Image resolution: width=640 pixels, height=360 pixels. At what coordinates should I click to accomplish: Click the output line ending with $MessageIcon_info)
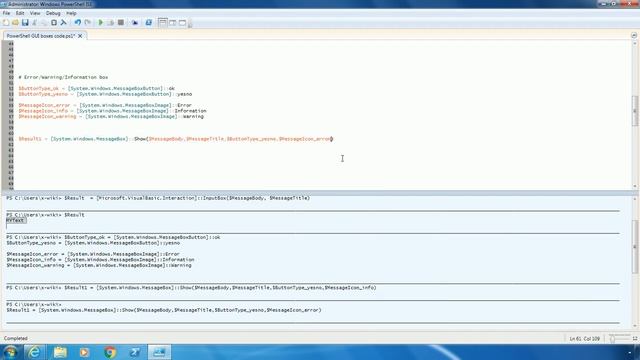[191, 288]
